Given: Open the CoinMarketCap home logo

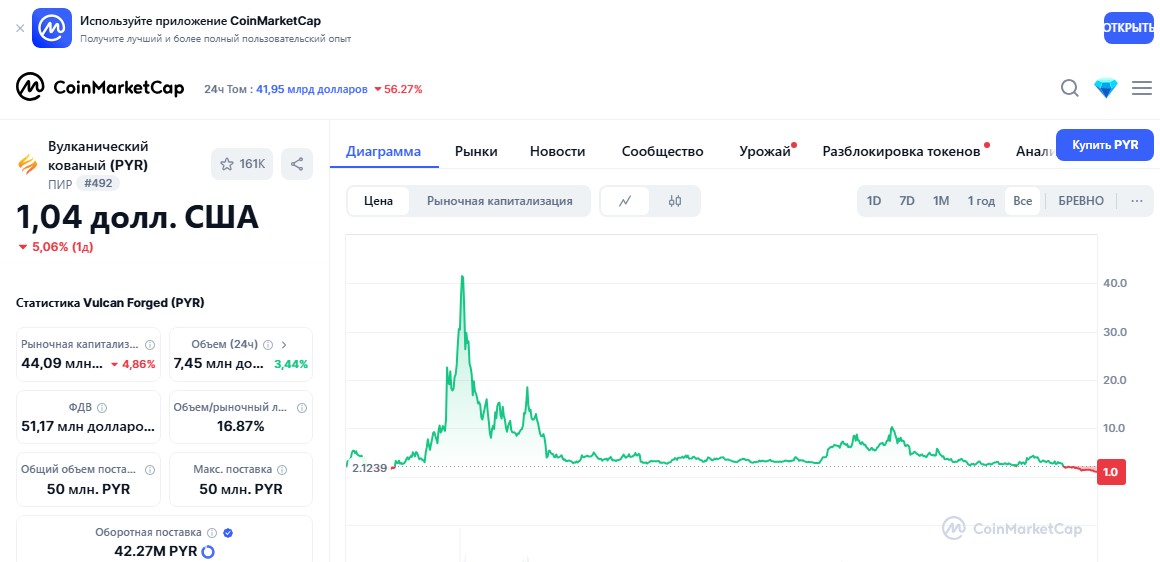Looking at the screenshot, I should tap(100, 88).
